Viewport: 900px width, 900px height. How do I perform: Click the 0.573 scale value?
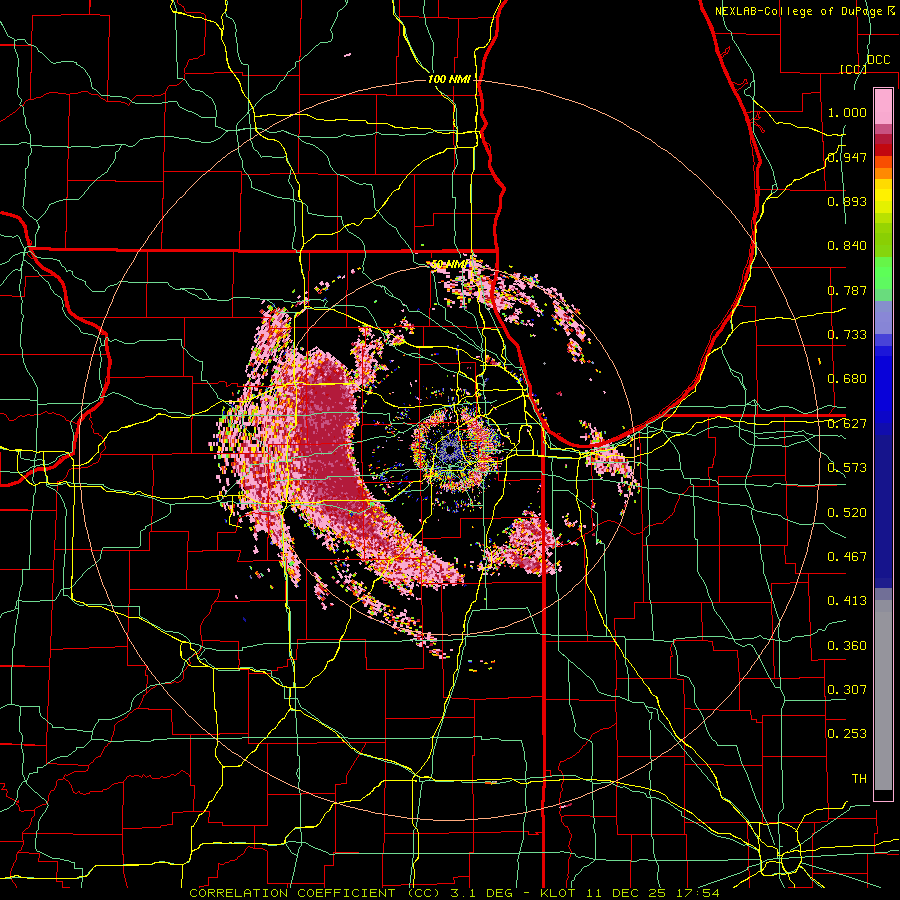pos(847,468)
